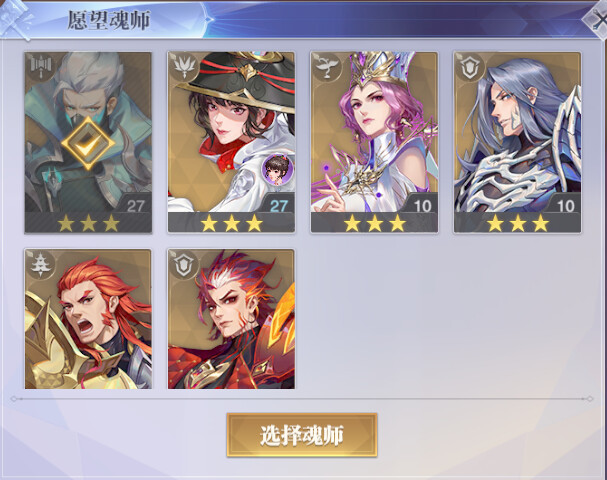Click the class icon on purple-haired card

[x=327, y=67]
